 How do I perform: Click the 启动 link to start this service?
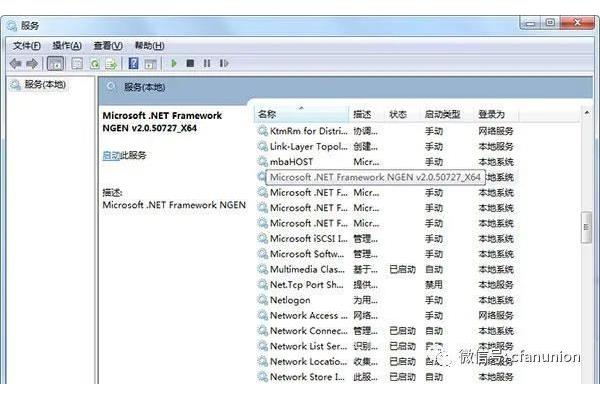(111, 155)
